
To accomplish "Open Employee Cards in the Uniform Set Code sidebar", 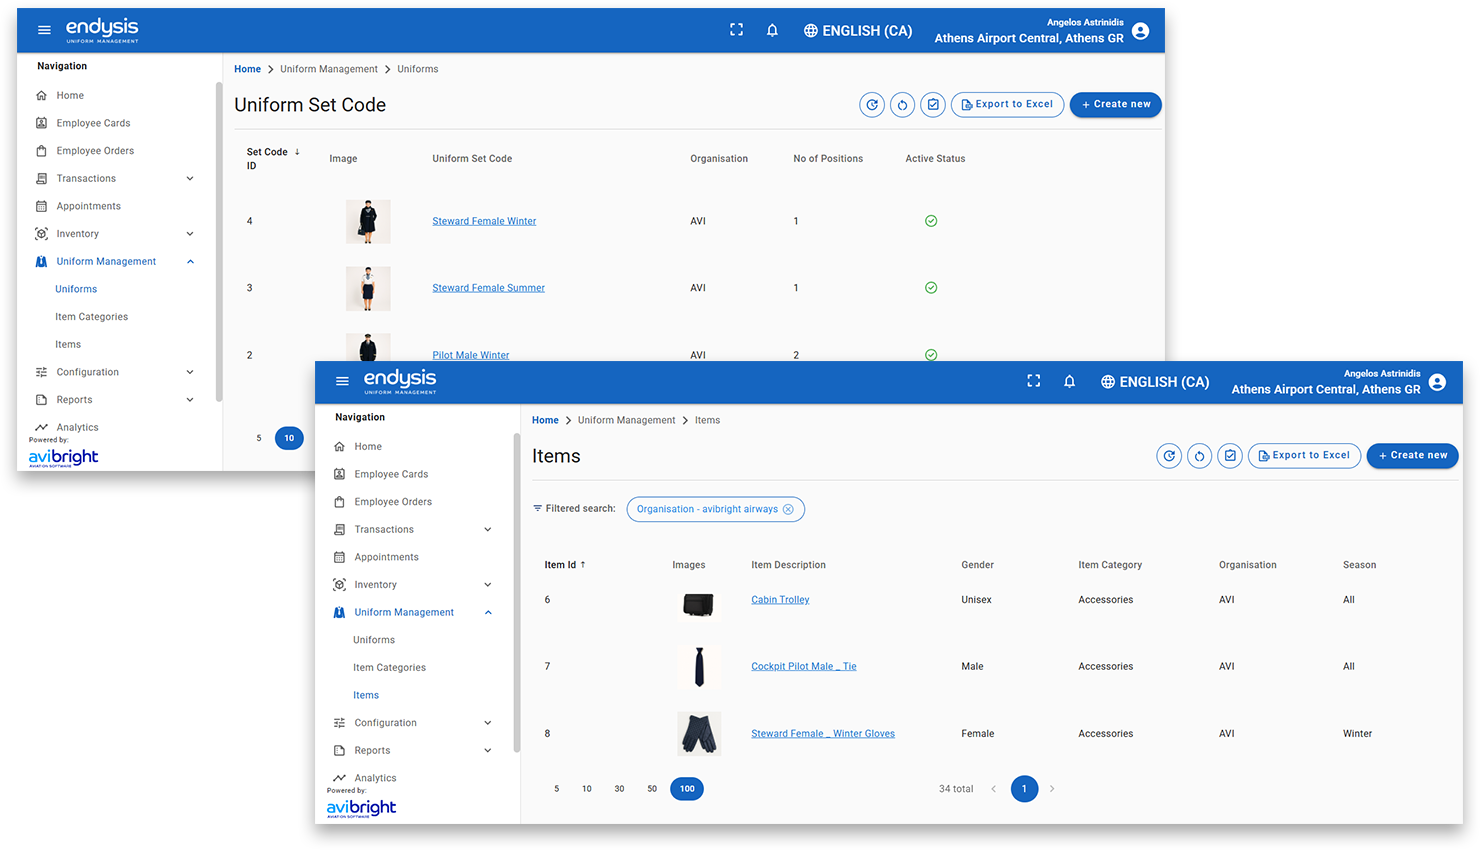I will [x=93, y=123].
